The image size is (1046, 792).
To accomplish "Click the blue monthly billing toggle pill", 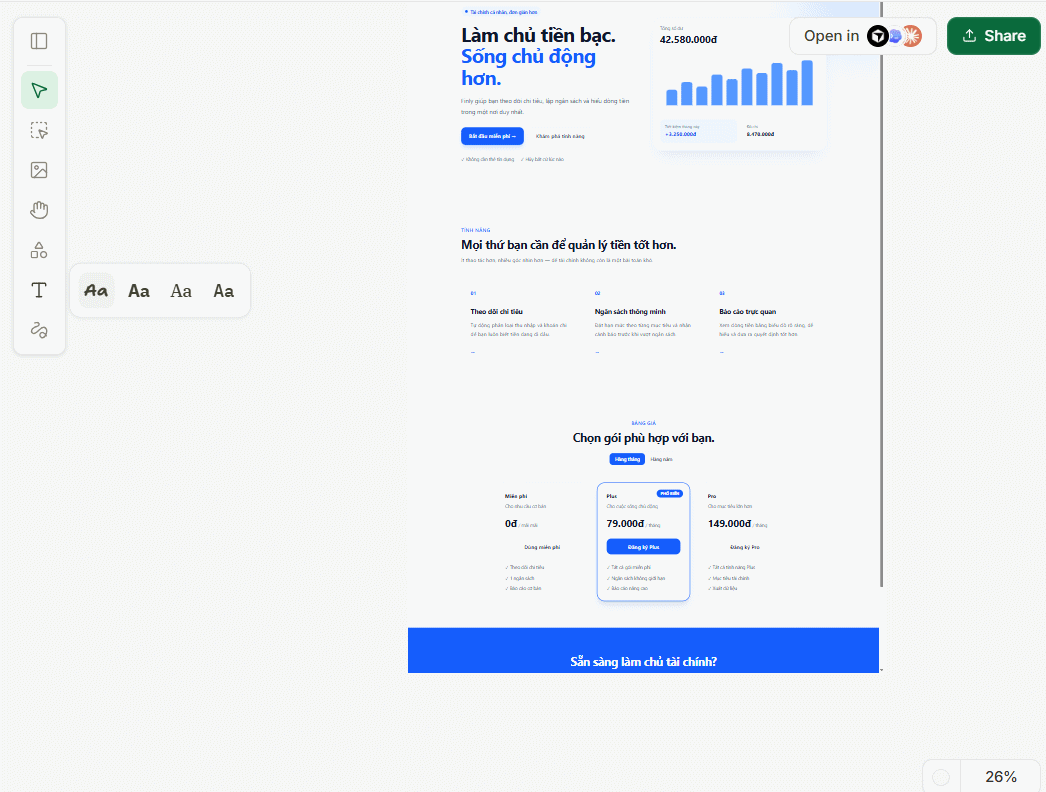I will [x=627, y=459].
